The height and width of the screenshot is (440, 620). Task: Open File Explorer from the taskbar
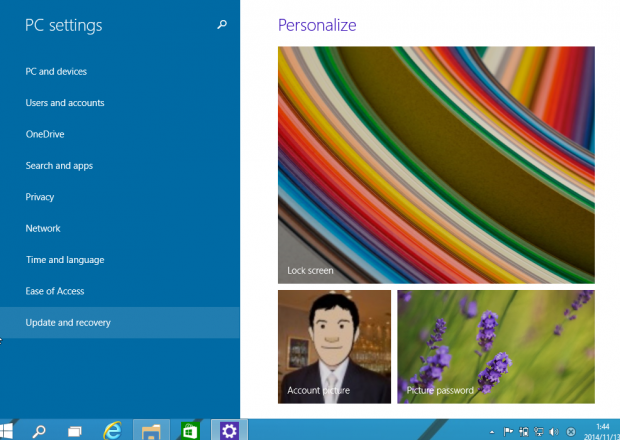[151, 431]
